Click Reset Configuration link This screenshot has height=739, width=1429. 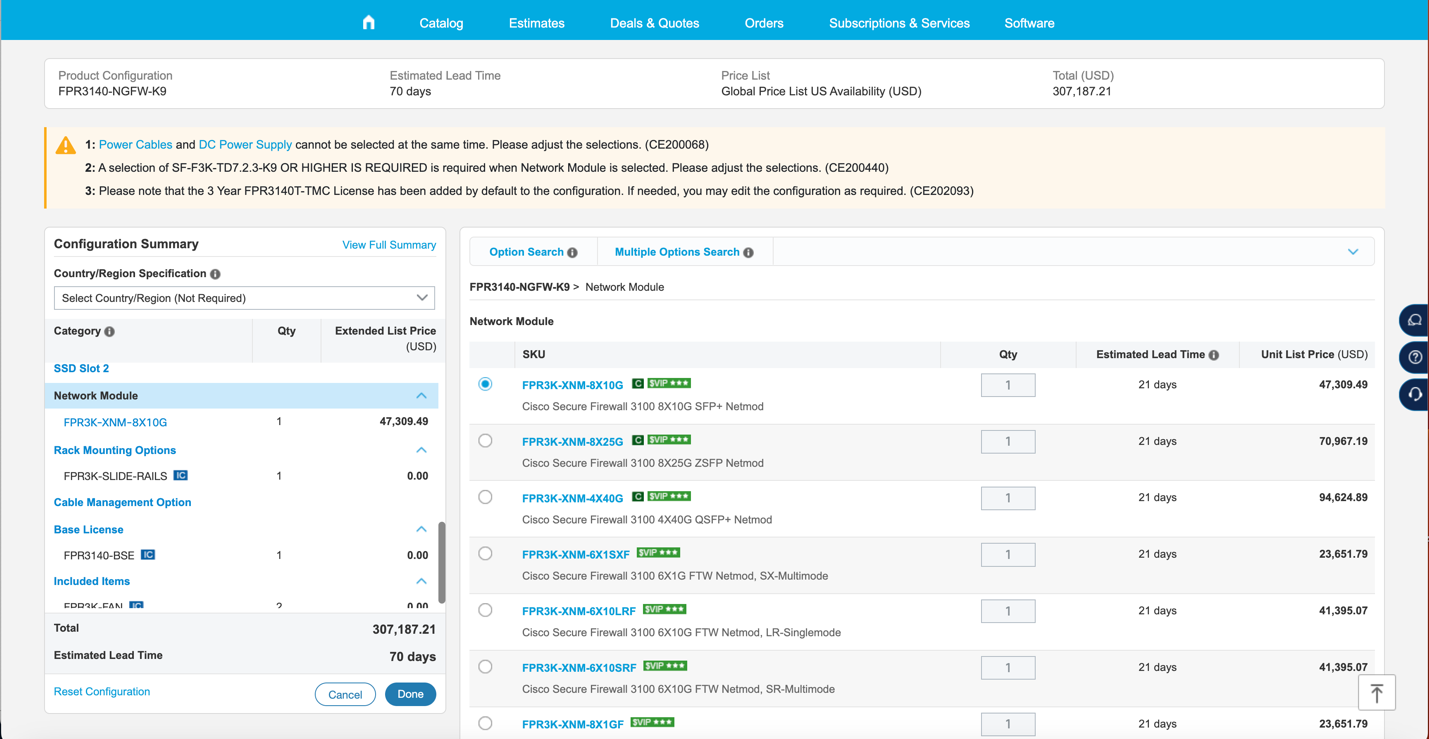point(102,692)
